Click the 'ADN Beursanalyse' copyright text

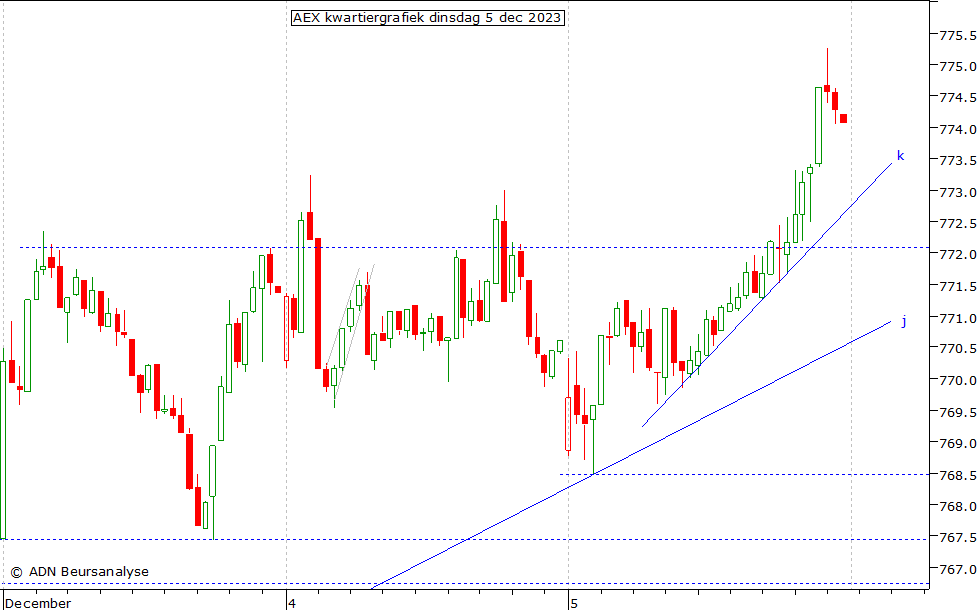(79, 571)
